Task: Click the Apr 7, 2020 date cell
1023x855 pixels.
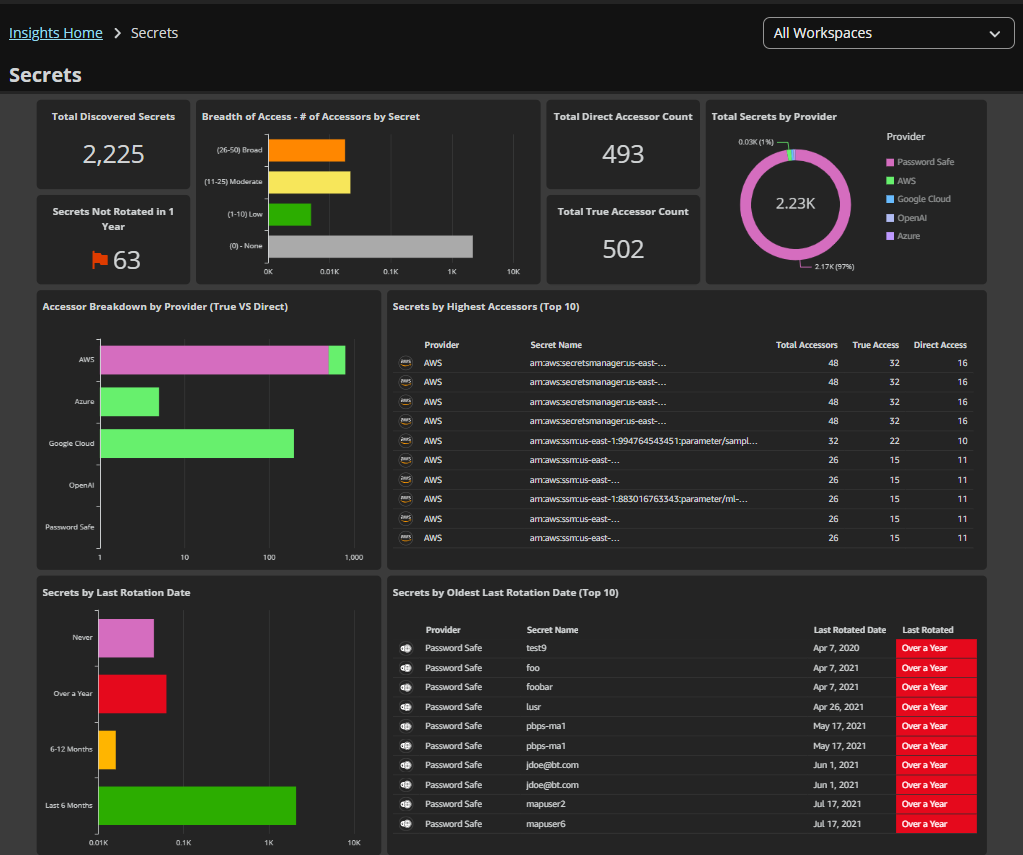Action: (836, 648)
